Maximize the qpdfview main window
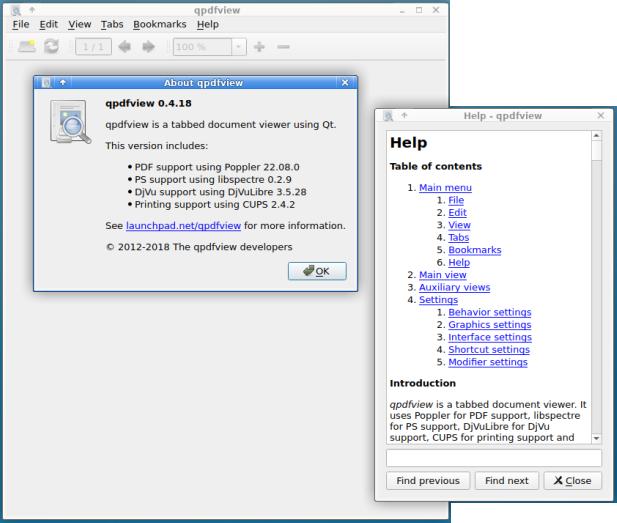 tap(419, 10)
